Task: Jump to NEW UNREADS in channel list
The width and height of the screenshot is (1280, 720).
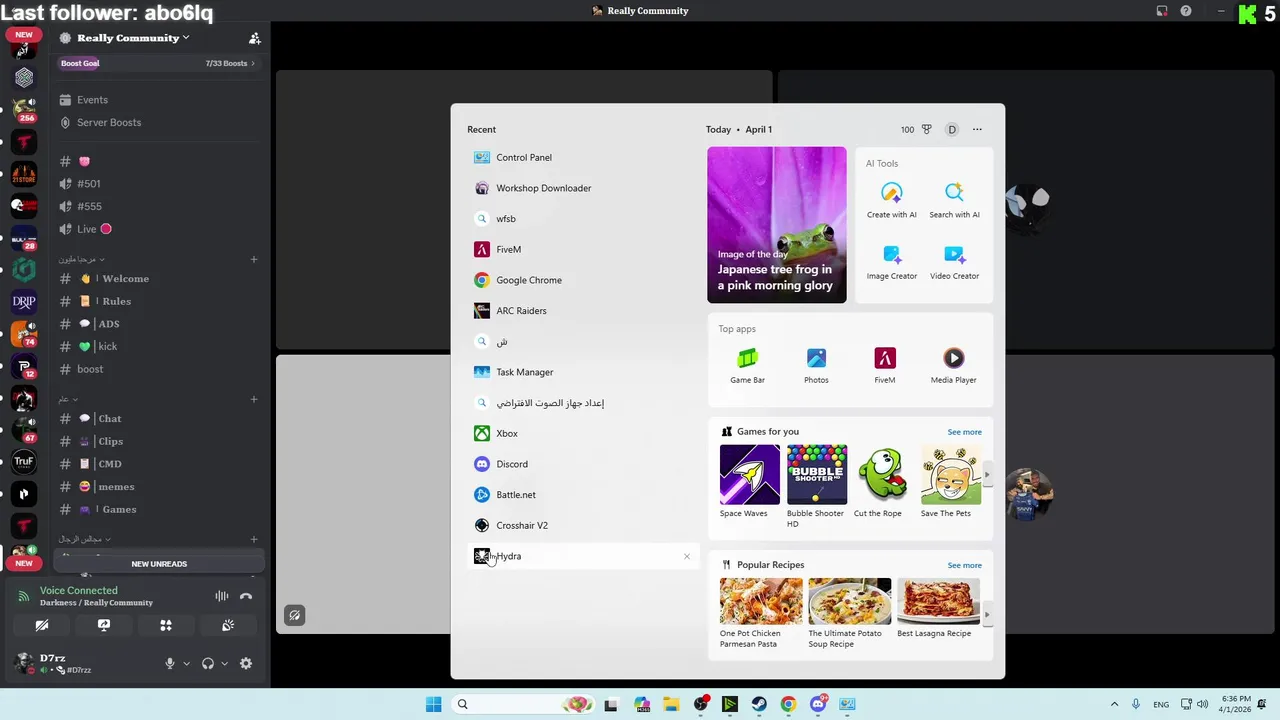Action: pos(159,564)
